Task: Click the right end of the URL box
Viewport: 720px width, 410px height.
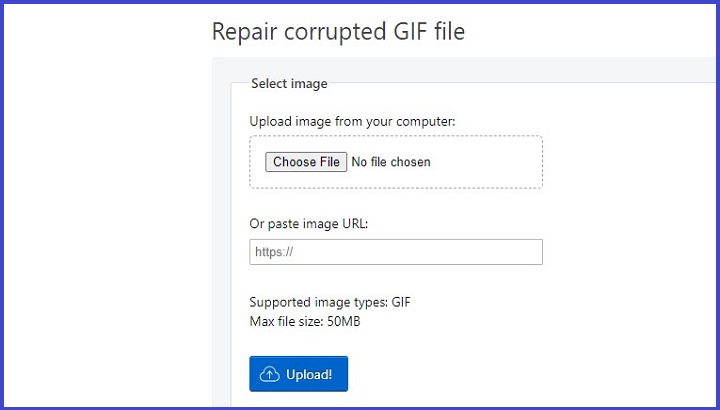Action: point(530,252)
